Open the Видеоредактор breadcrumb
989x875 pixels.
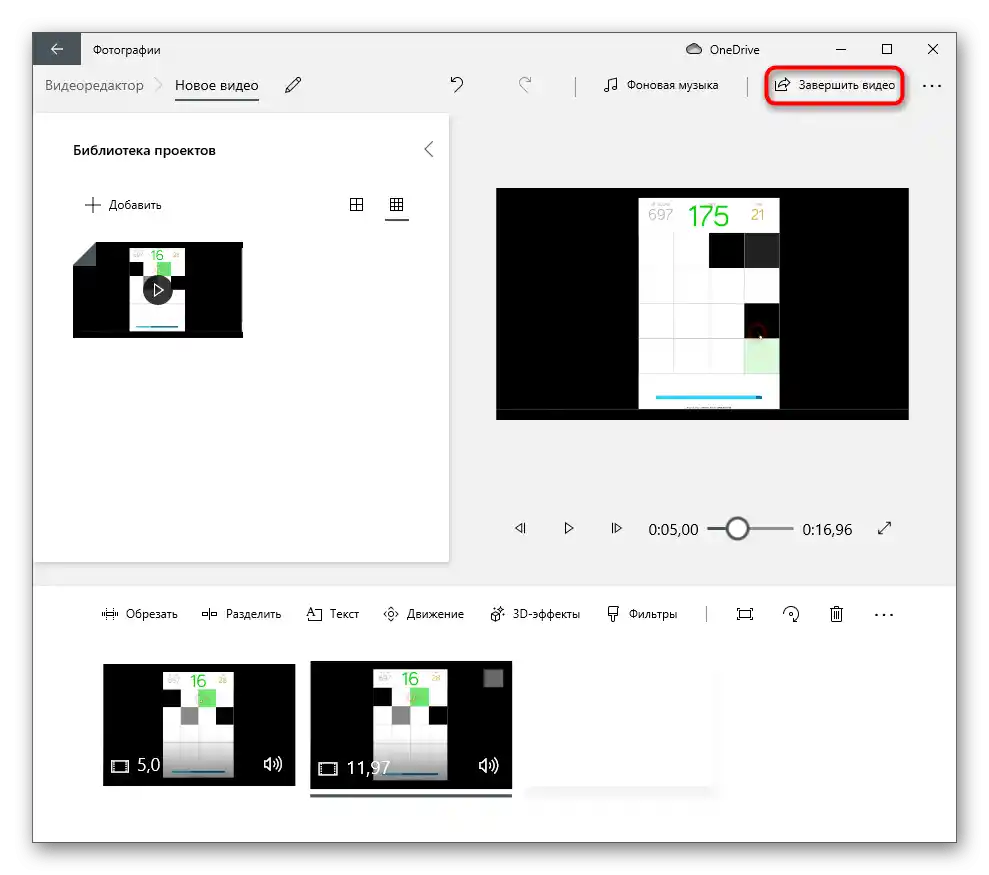click(94, 85)
